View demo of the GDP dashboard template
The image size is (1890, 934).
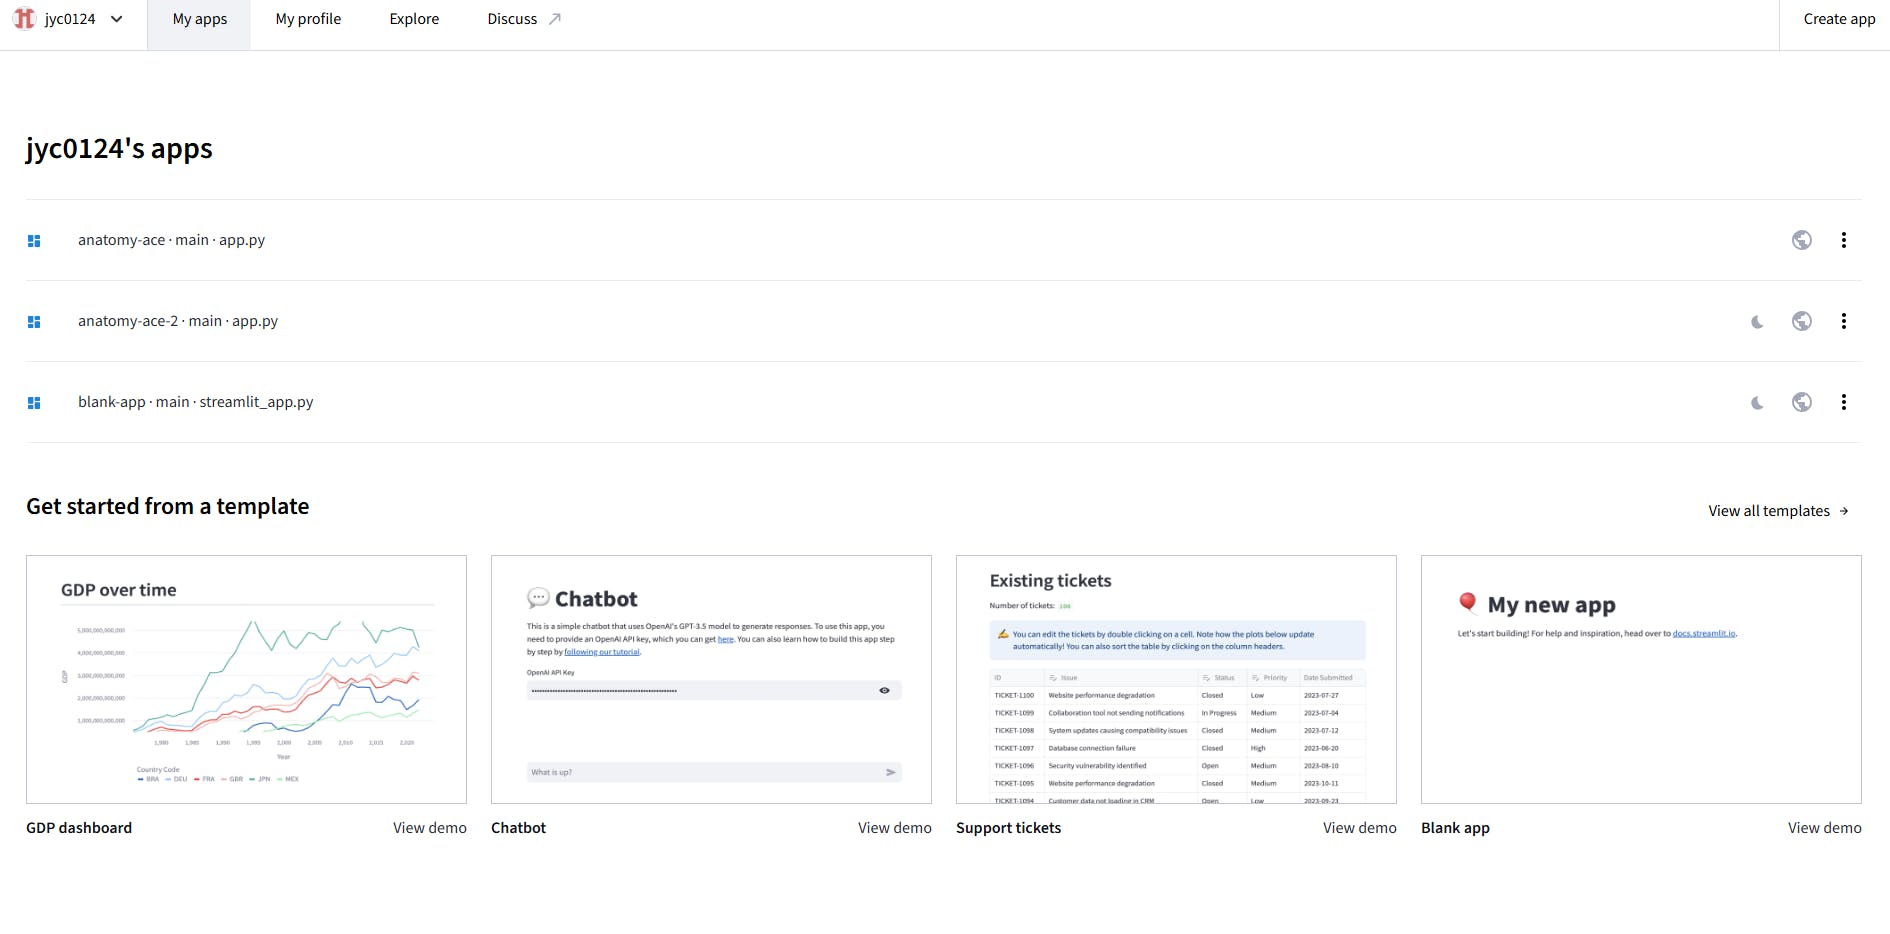pyautogui.click(x=430, y=828)
